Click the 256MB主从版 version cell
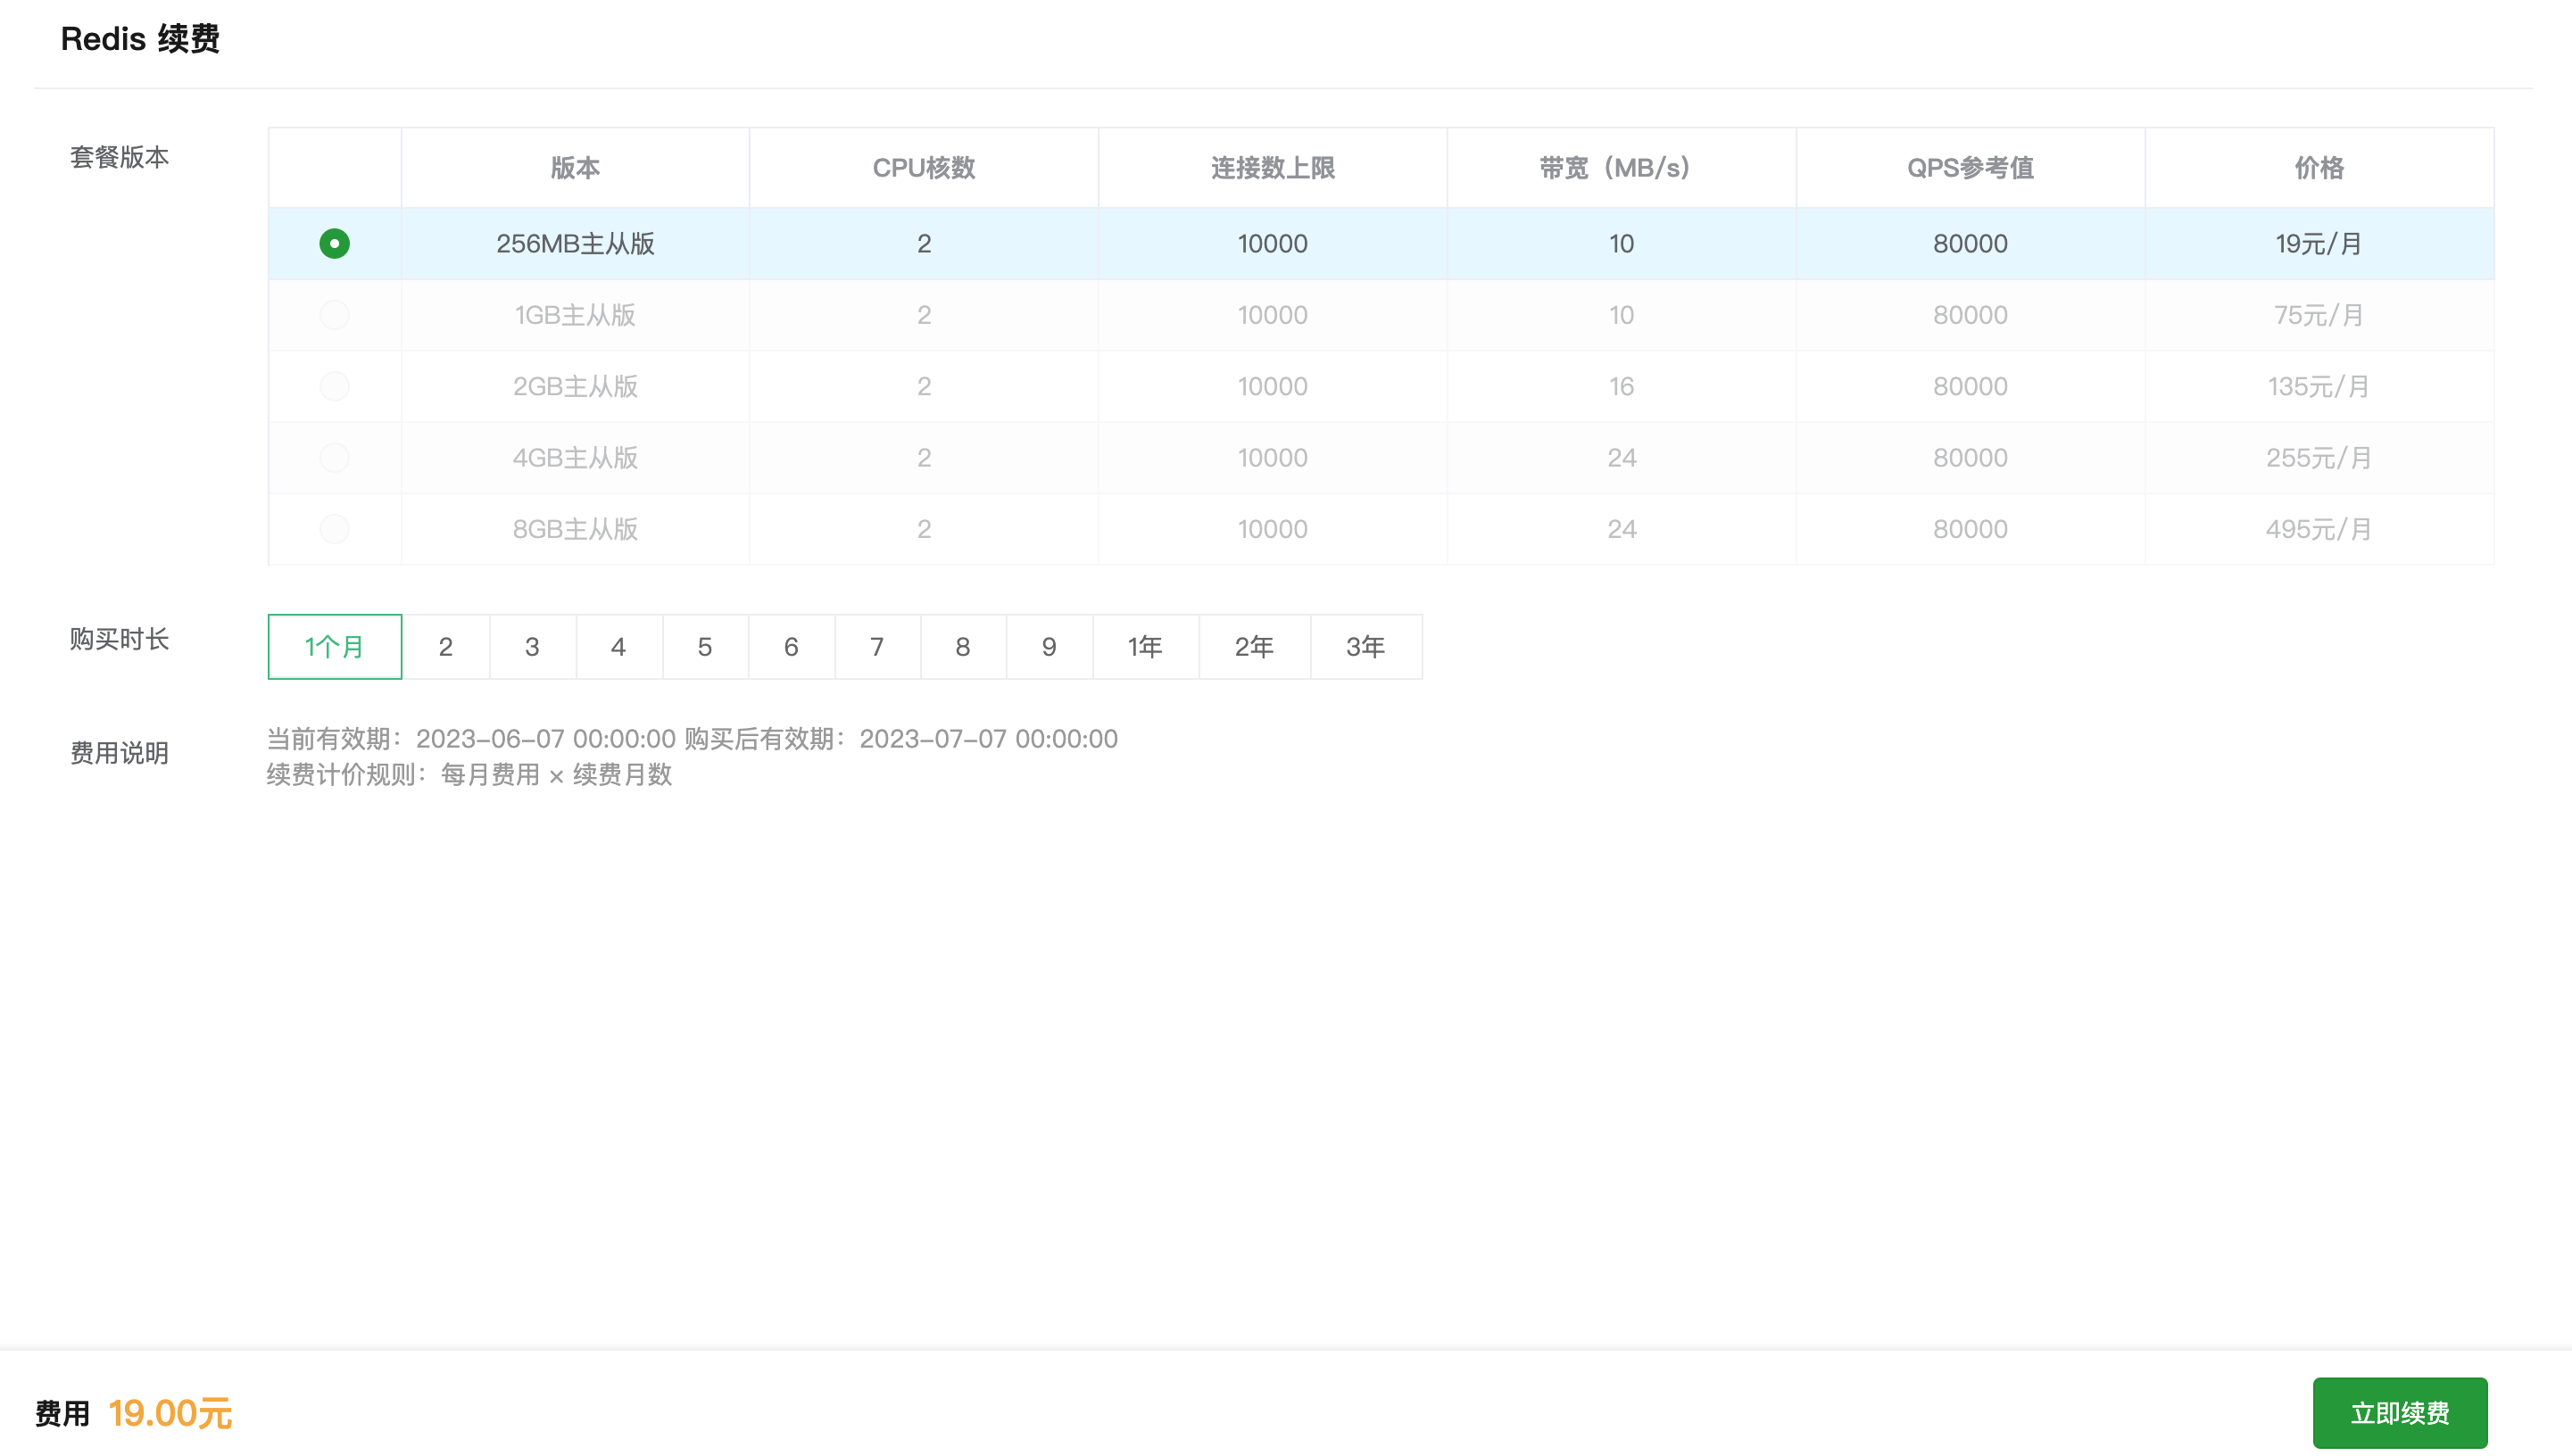 576,243
